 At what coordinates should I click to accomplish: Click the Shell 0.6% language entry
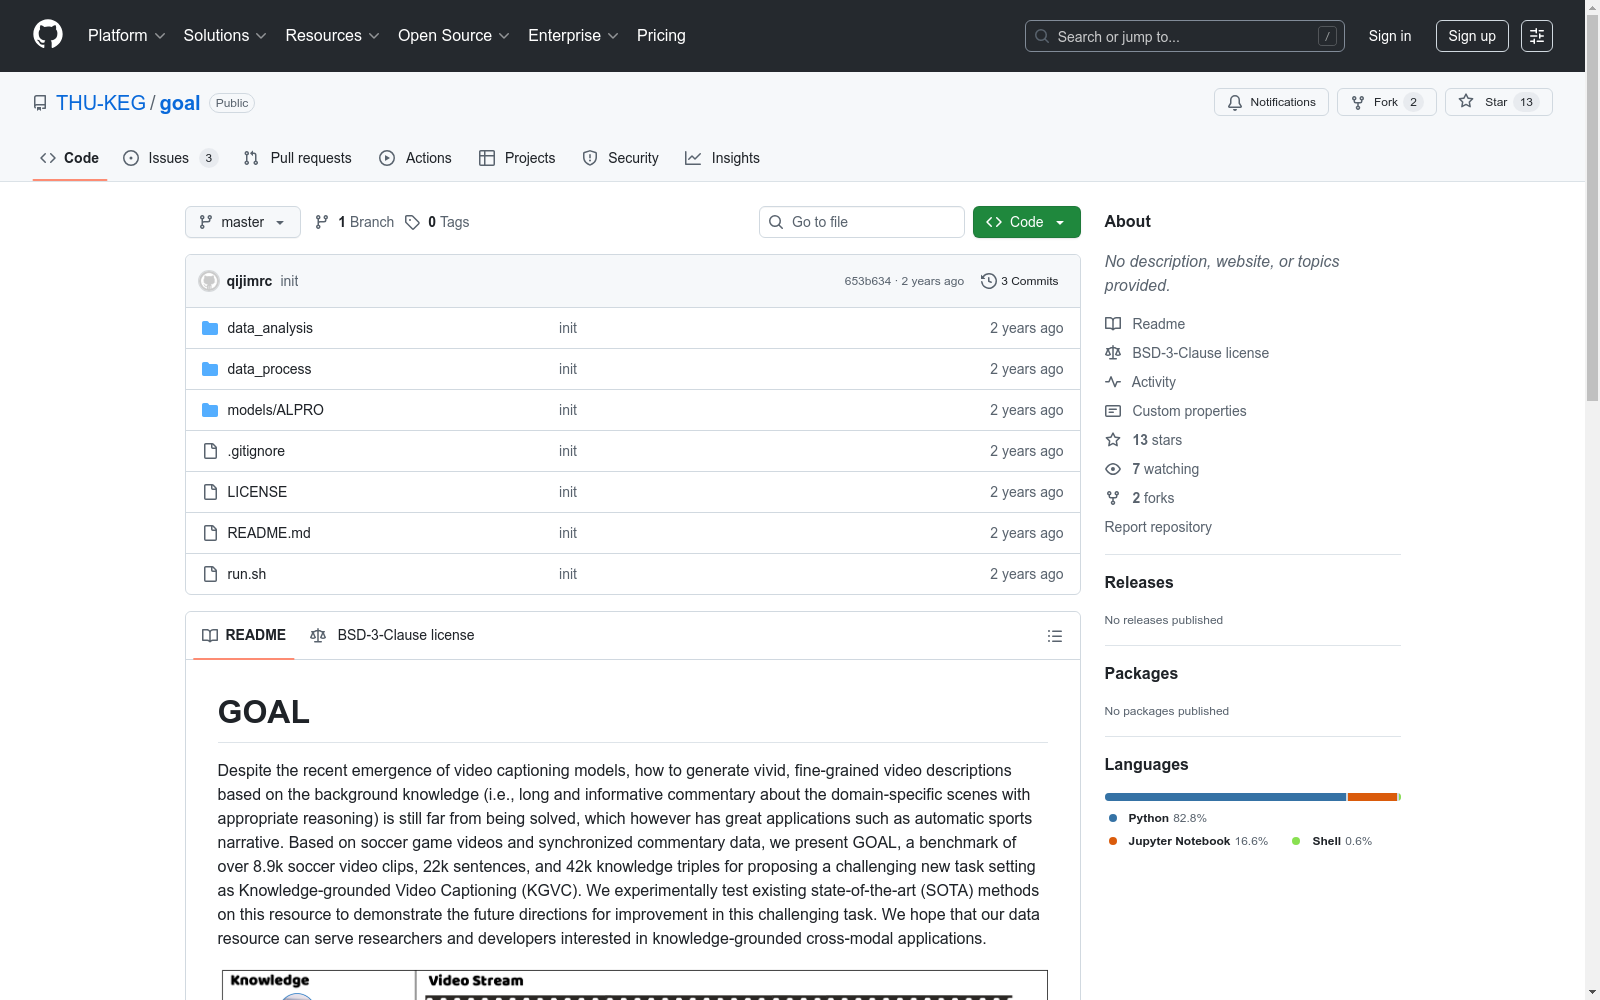(x=1332, y=841)
